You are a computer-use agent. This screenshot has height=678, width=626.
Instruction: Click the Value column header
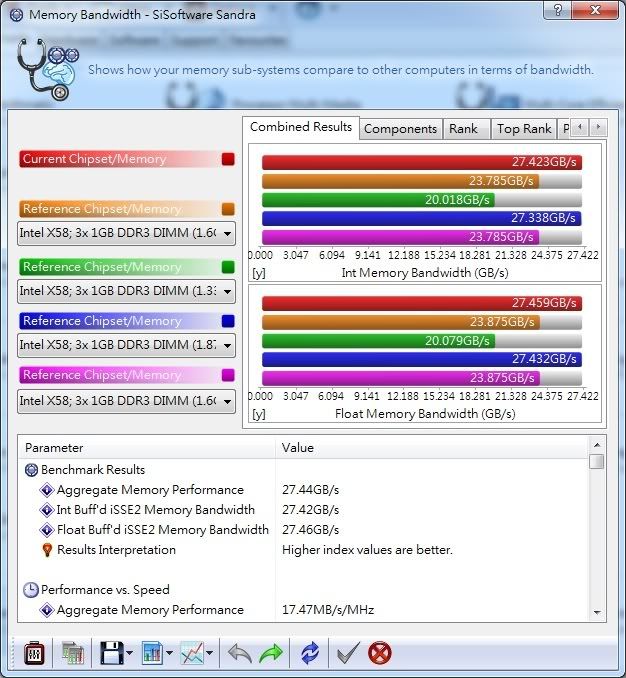coord(431,448)
